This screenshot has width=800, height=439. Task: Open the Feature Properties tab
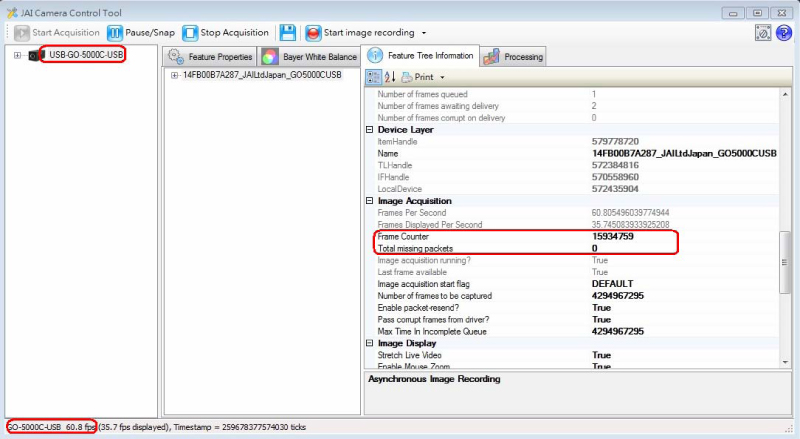click(210, 56)
